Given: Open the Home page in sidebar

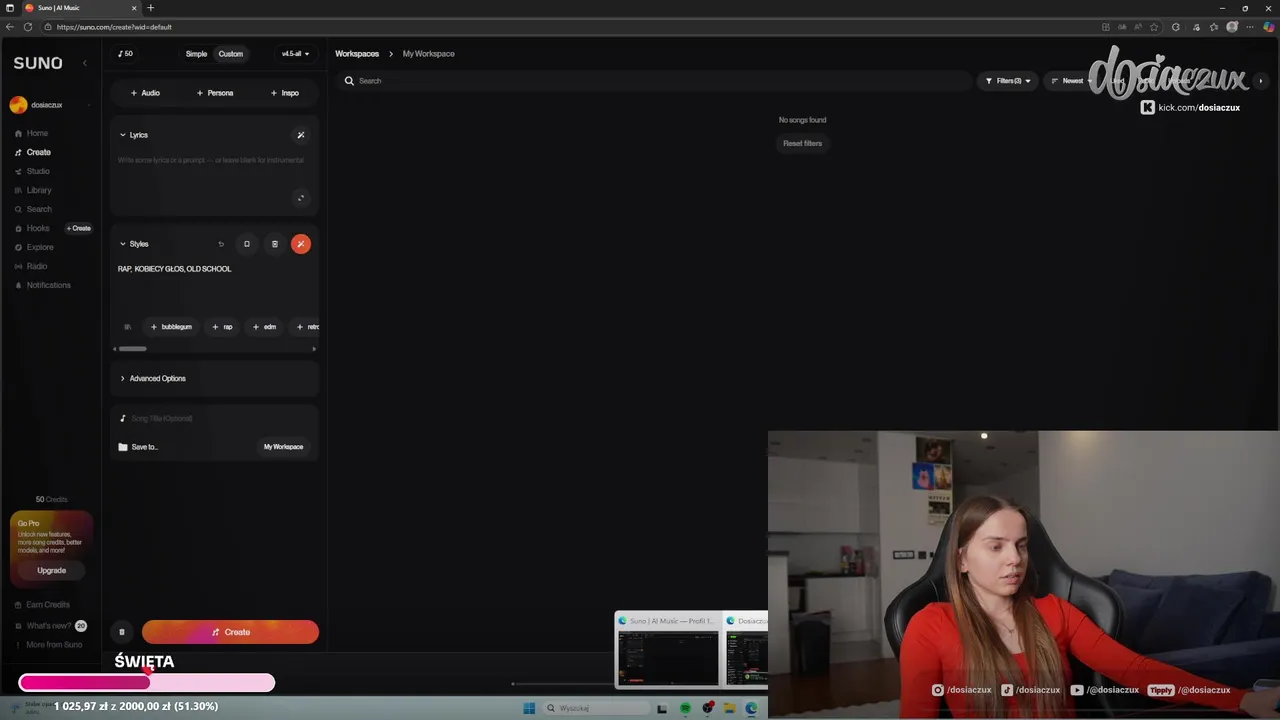Looking at the screenshot, I should pyautogui.click(x=31, y=133).
